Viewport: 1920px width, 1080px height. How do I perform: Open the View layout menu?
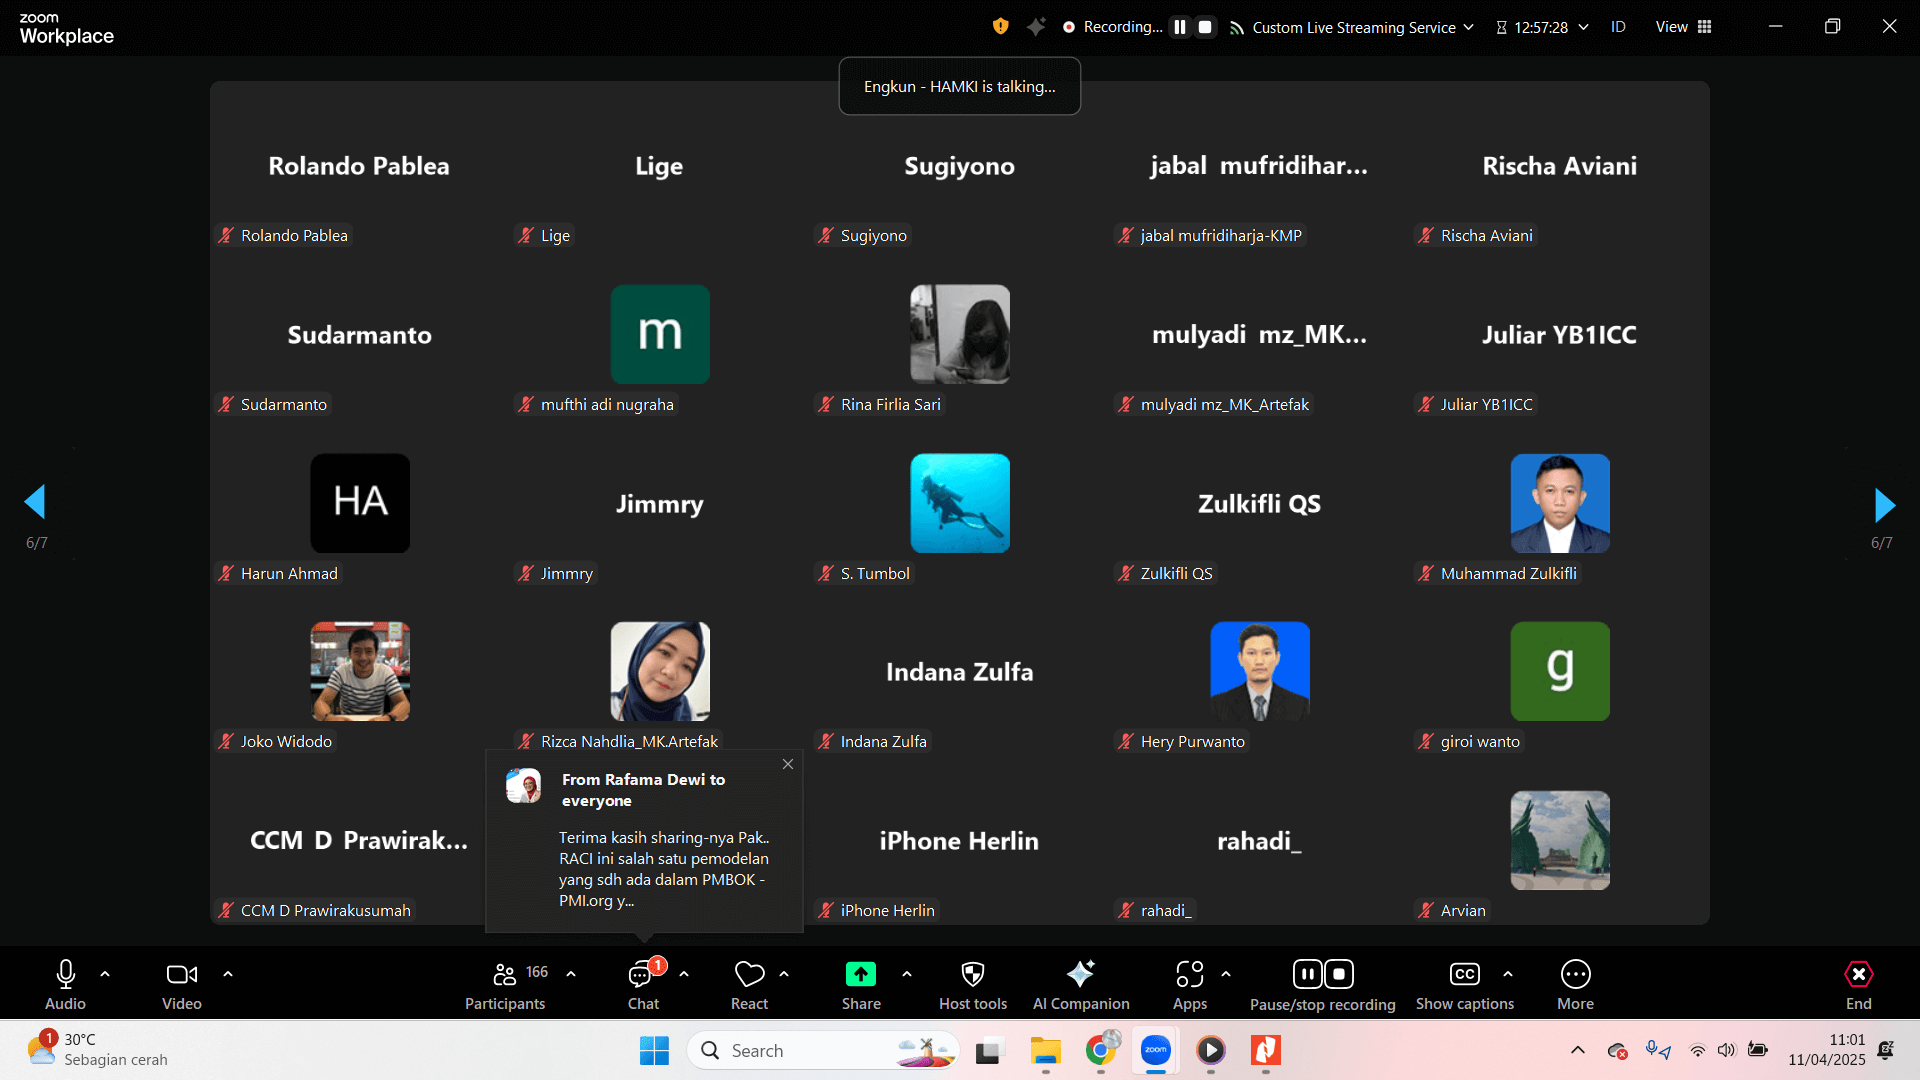tap(1683, 27)
